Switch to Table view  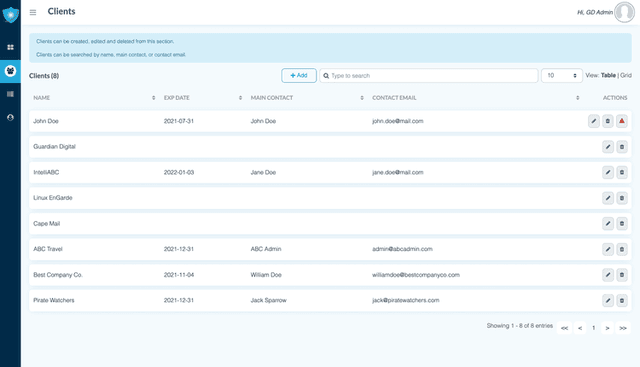608,76
